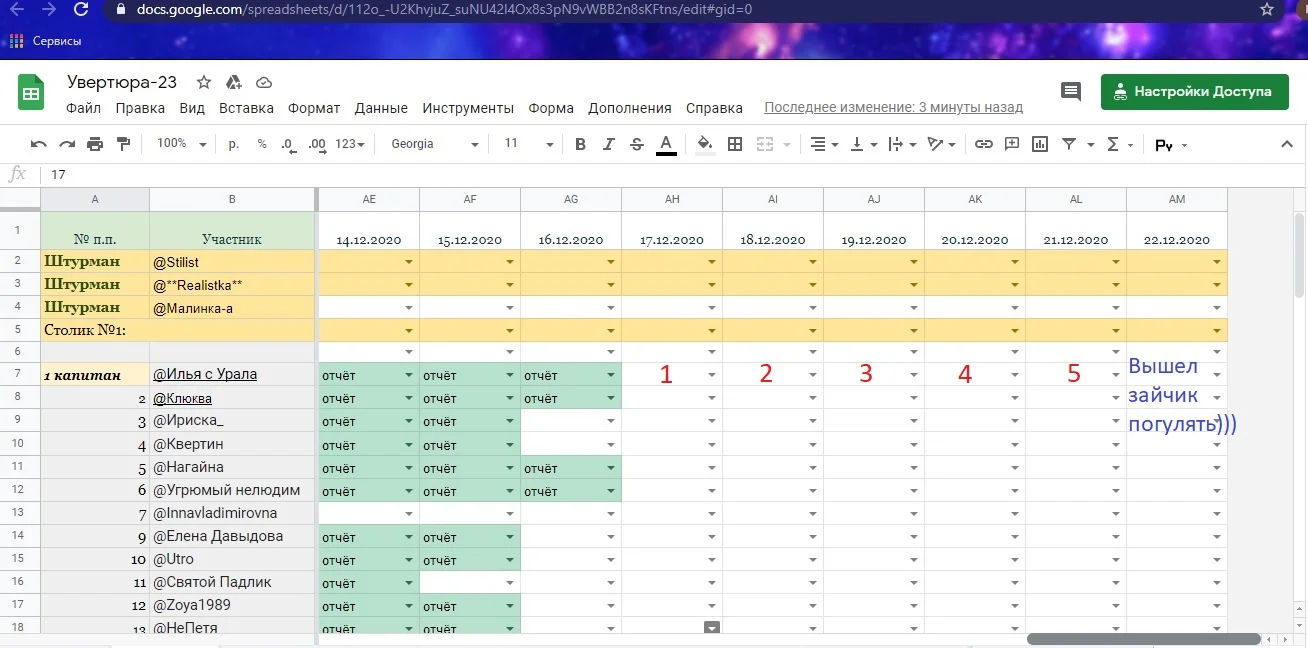Open the text color picker
This screenshot has width=1308, height=648.
(666, 143)
